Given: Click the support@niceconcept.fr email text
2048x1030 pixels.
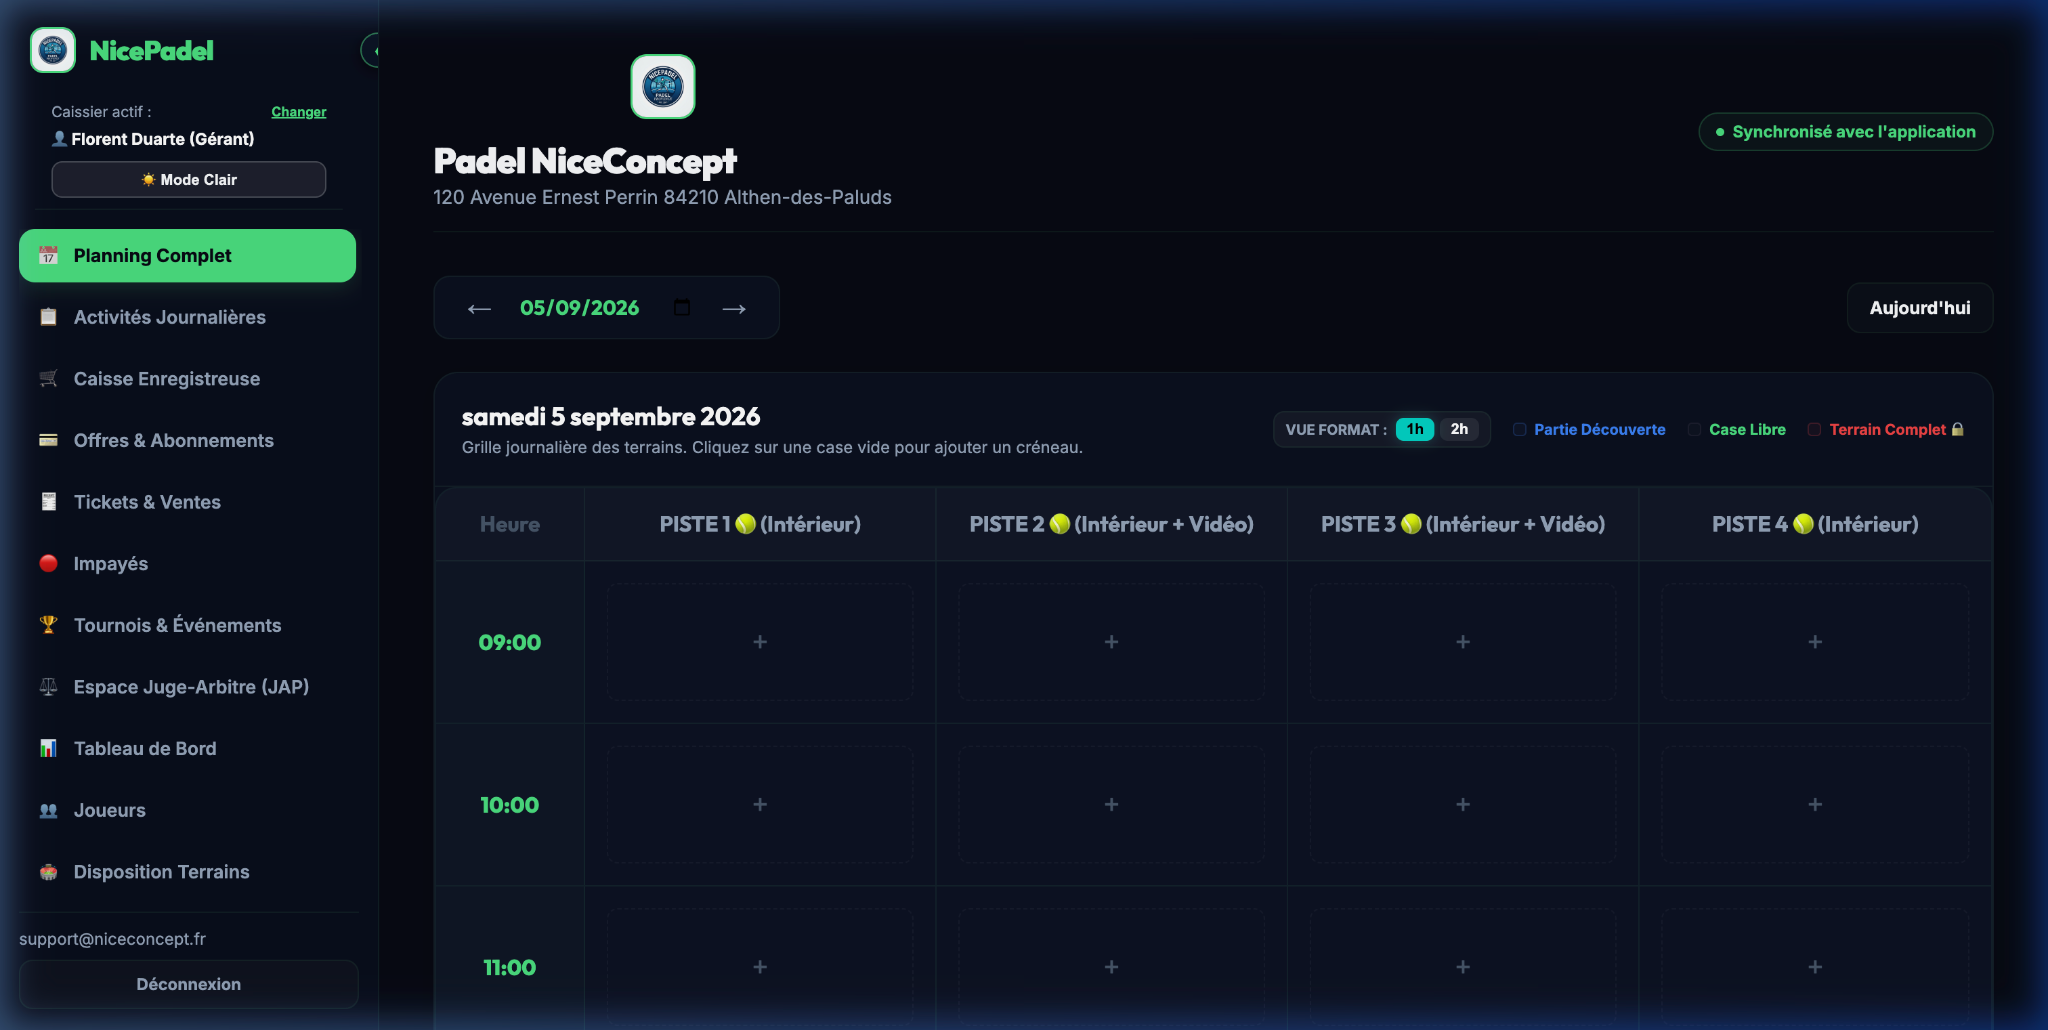Looking at the screenshot, I should click(x=112, y=939).
